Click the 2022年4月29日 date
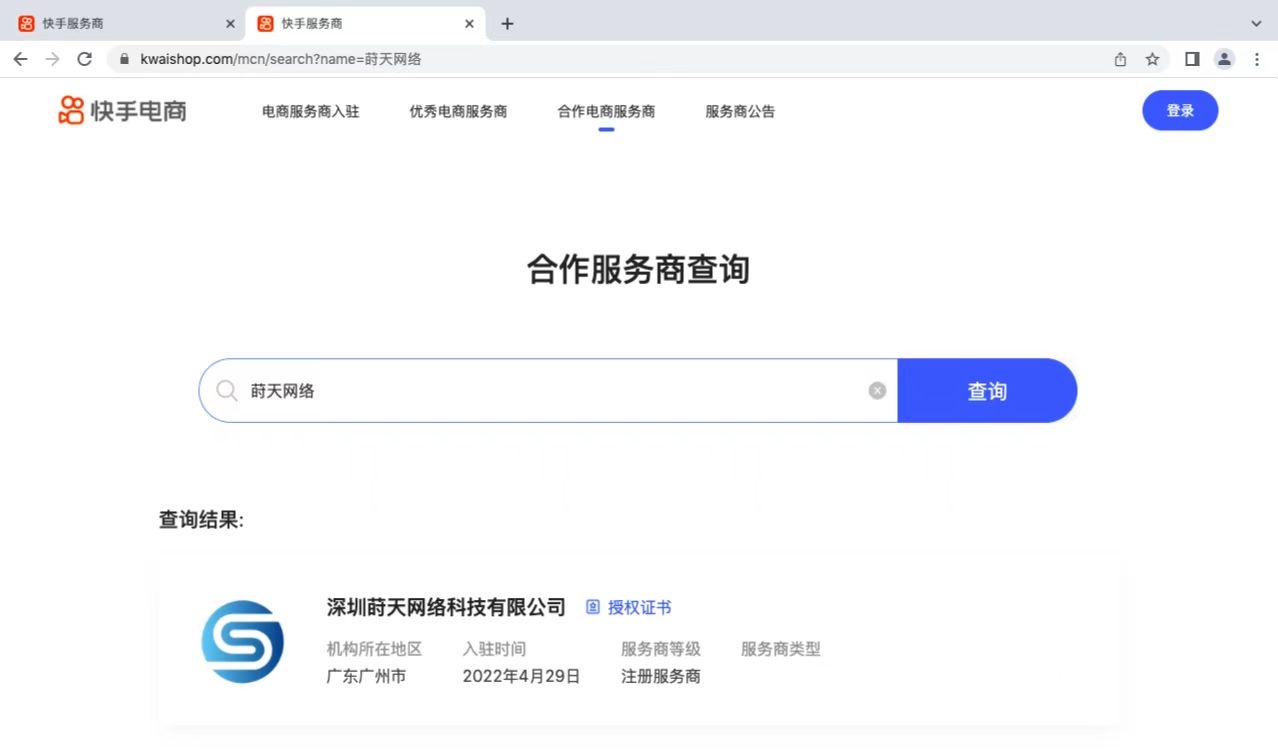1278x754 pixels. tap(521, 676)
